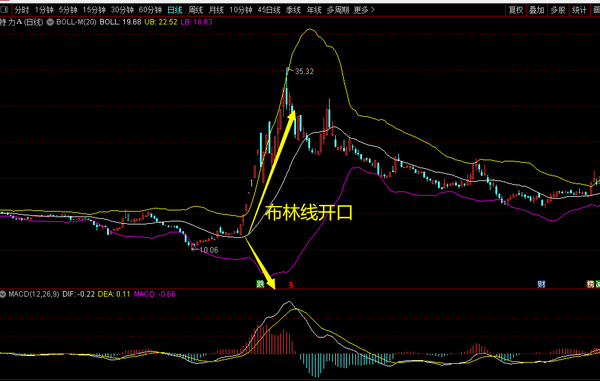
Task: Click the UB: 22.52 value
Action: pyautogui.click(x=161, y=22)
